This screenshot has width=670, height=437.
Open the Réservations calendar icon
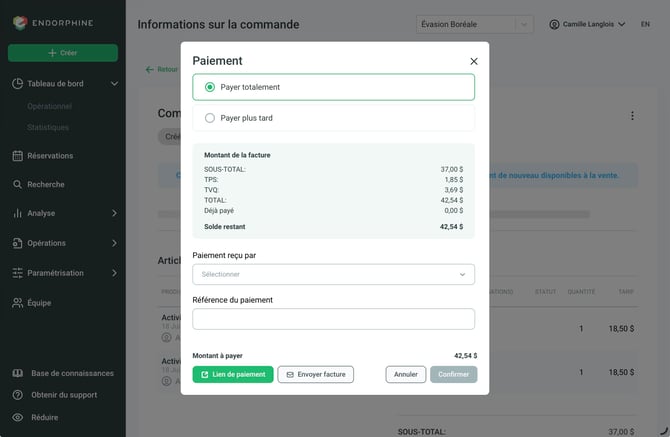coord(18,156)
